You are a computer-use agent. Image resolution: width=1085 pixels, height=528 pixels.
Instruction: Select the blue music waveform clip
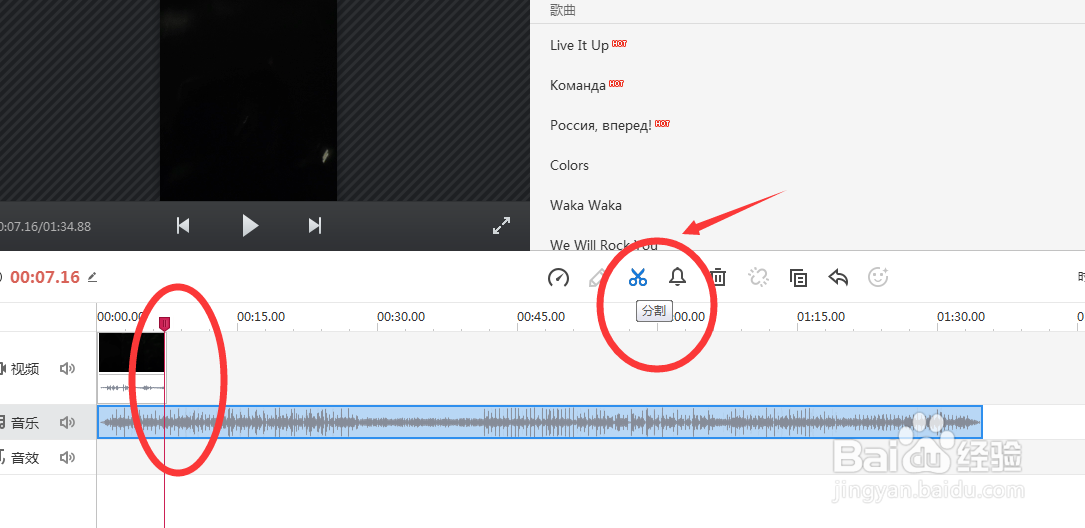coord(540,422)
